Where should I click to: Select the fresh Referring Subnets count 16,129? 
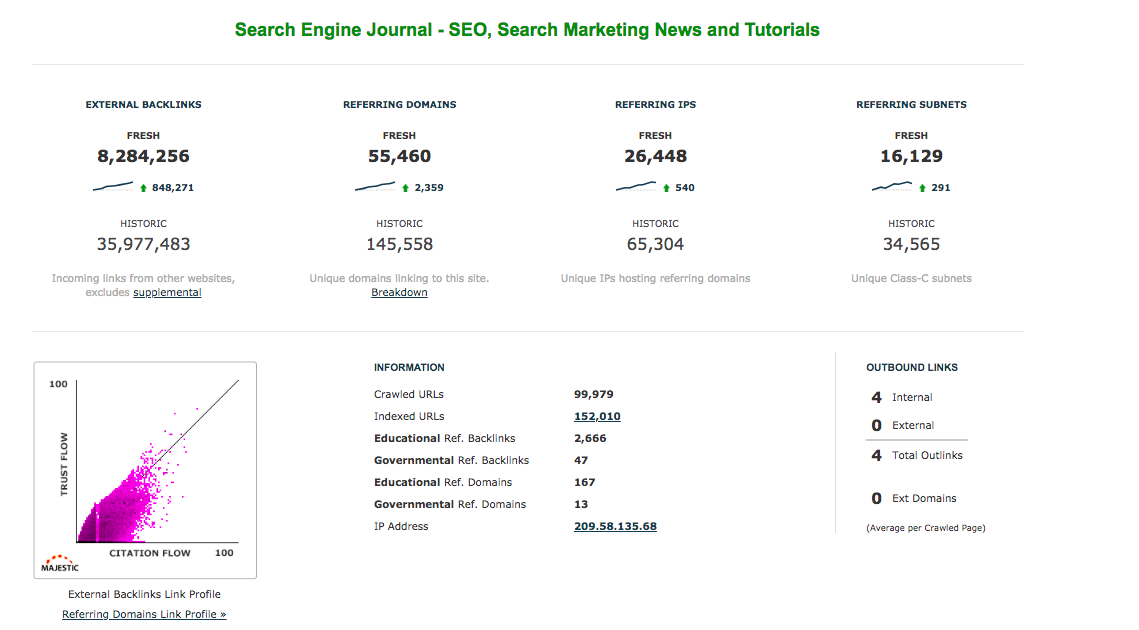tap(912, 156)
